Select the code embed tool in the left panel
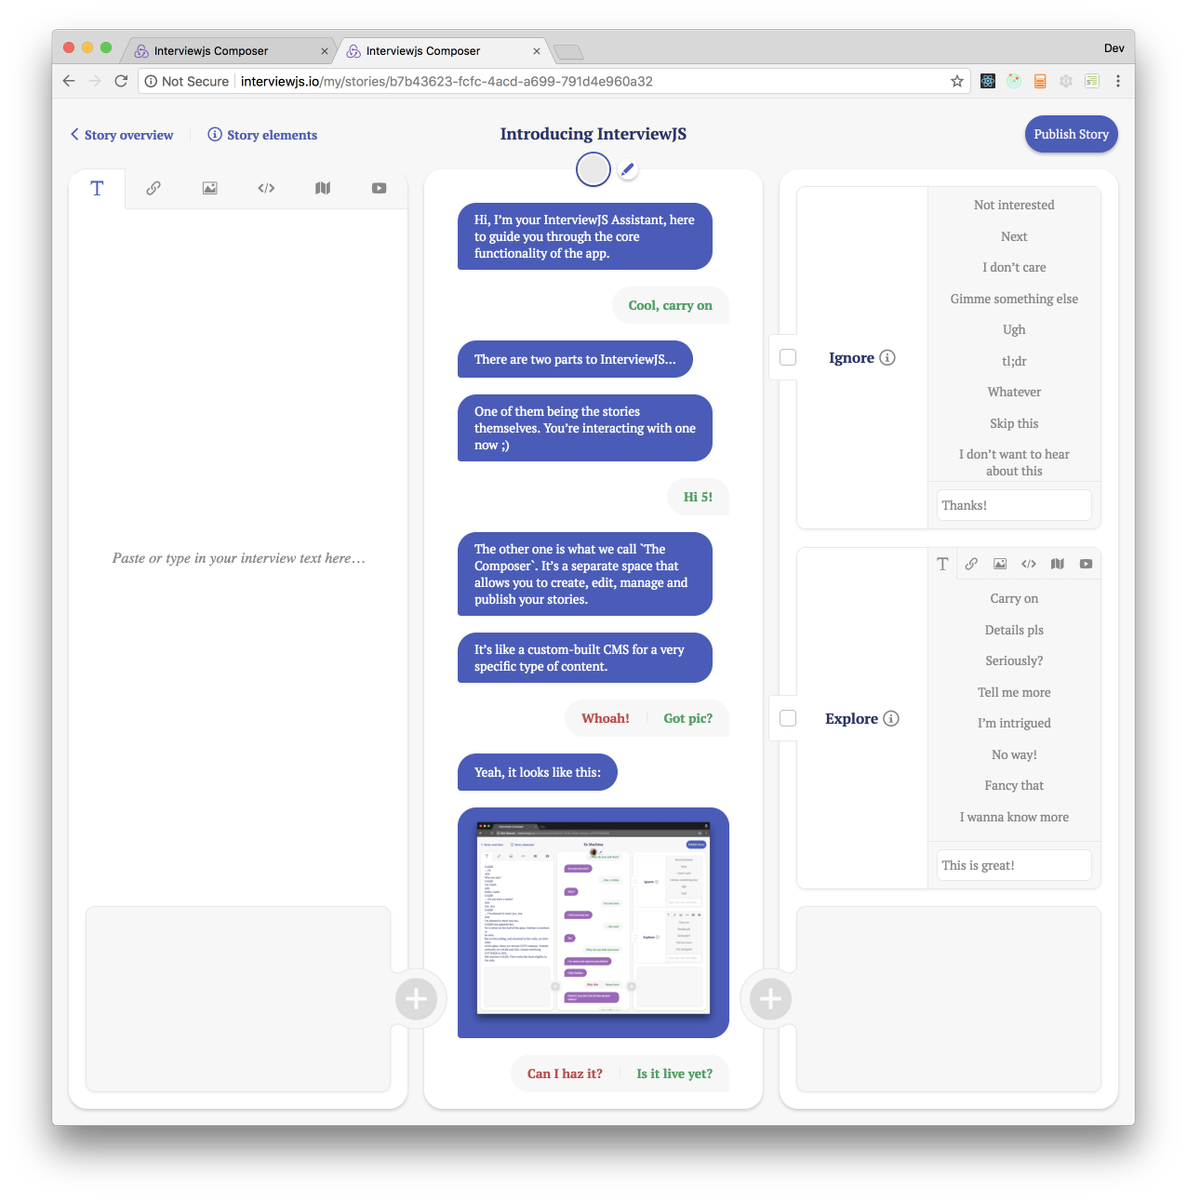The height and width of the screenshot is (1200, 1187). 266,188
